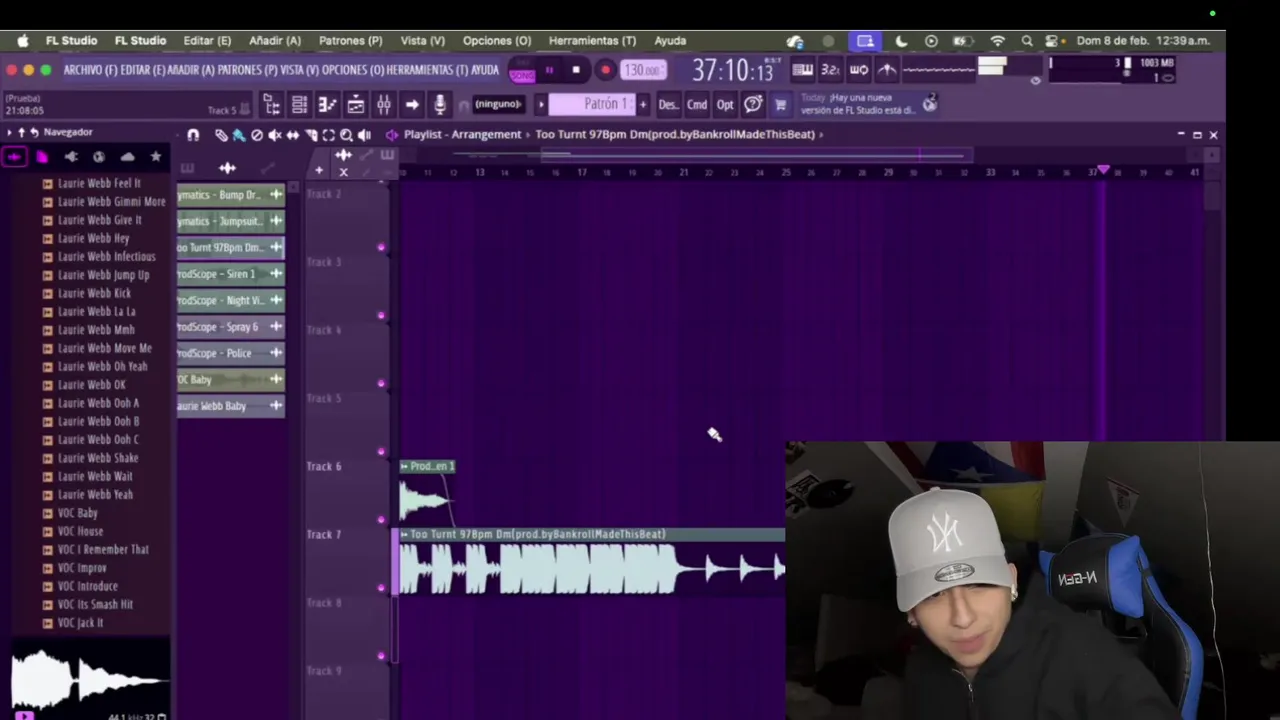This screenshot has width=1280, height=720.
Task: Select the Delete tool circle-slash icon
Action: coord(257,135)
